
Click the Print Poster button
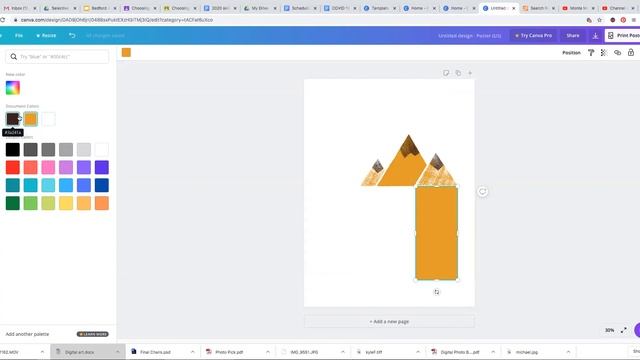click(x=623, y=36)
